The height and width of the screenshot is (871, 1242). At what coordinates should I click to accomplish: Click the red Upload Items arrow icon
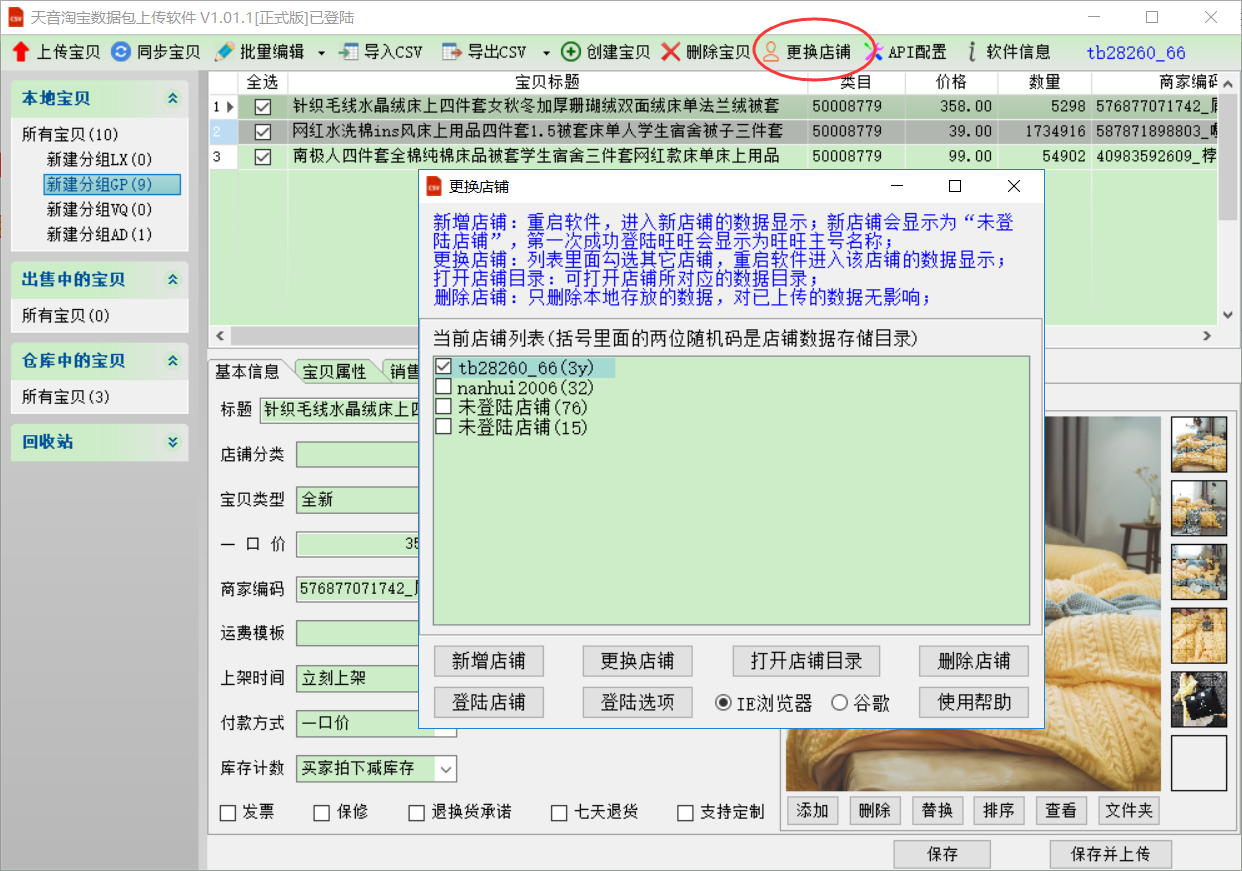coord(21,52)
